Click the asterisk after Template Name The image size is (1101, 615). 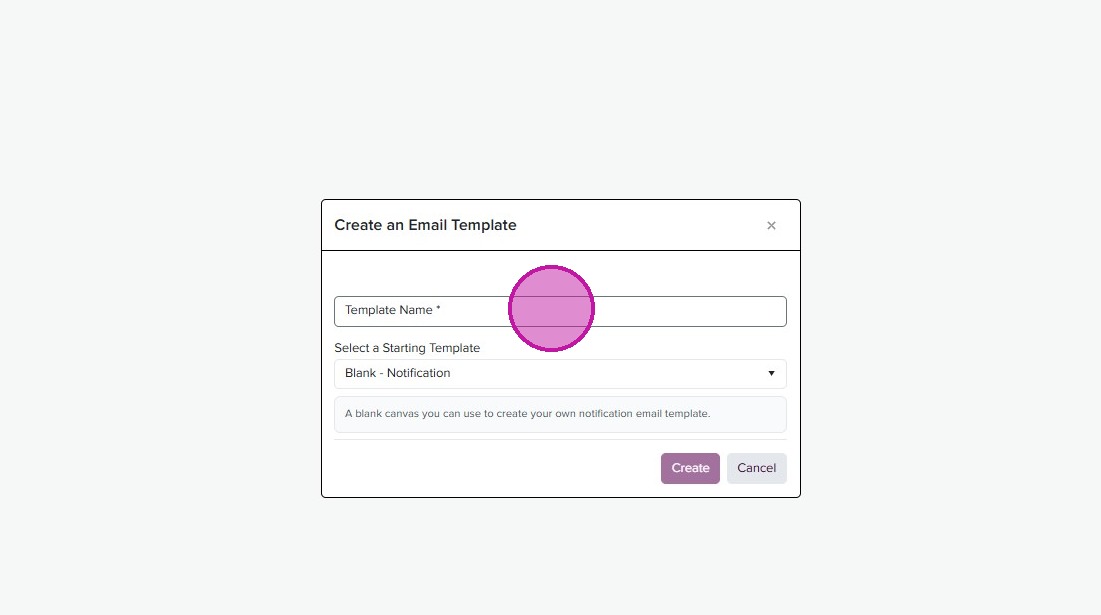438,310
